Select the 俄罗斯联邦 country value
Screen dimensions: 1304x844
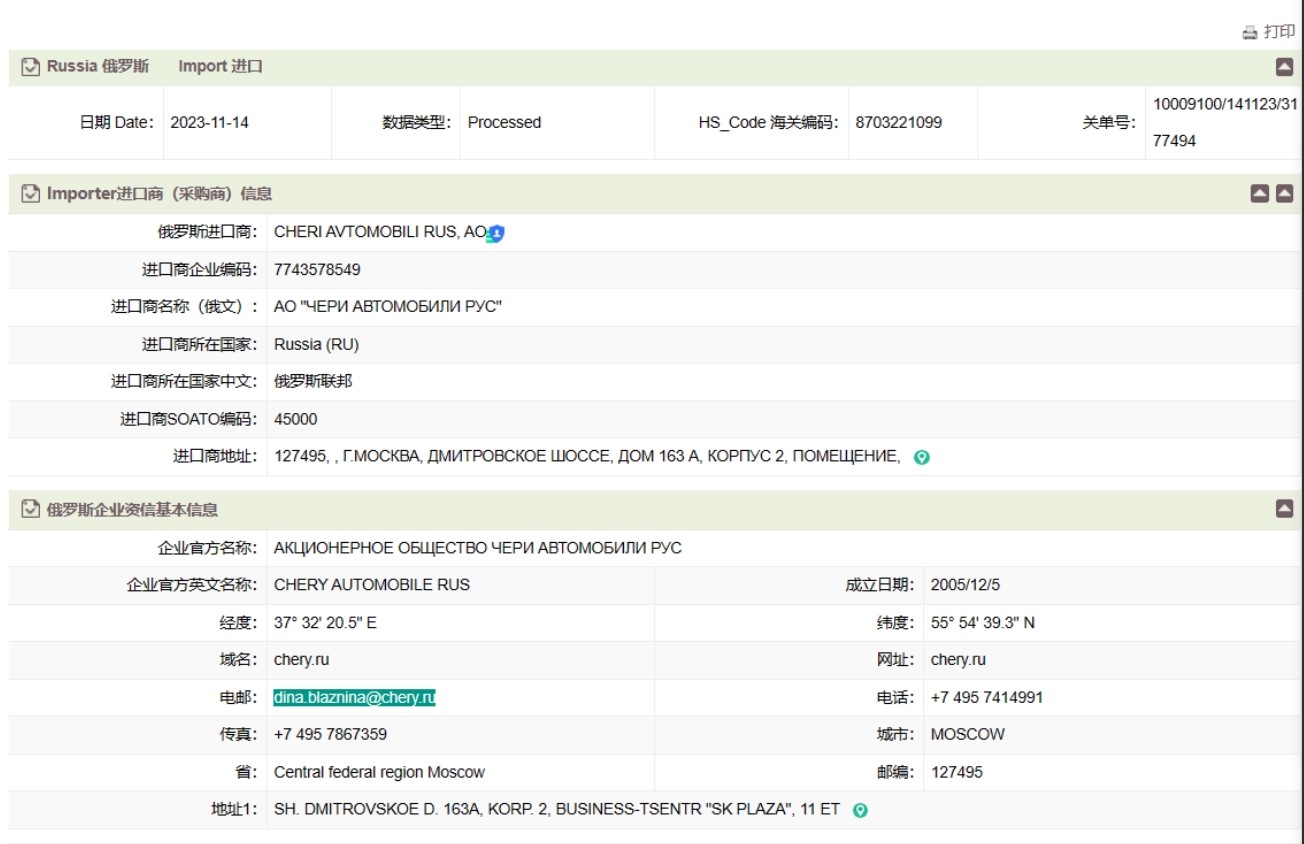pyautogui.click(x=313, y=382)
